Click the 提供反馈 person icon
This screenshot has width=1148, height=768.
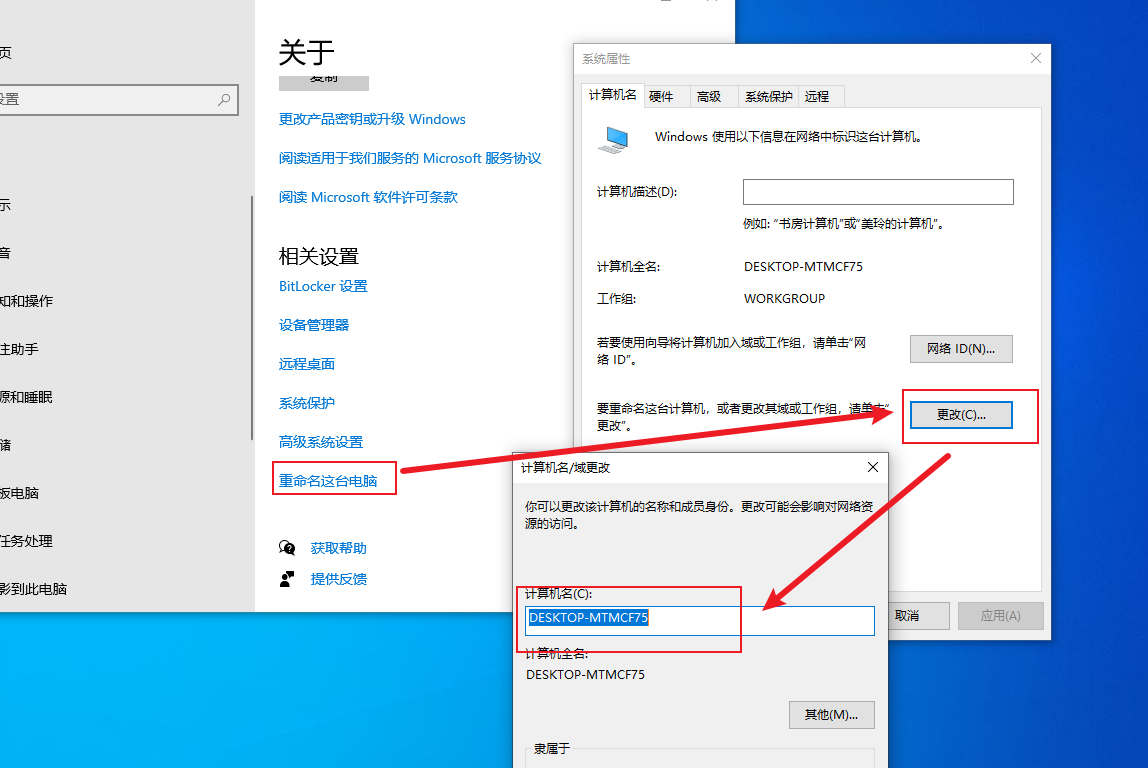[287, 579]
